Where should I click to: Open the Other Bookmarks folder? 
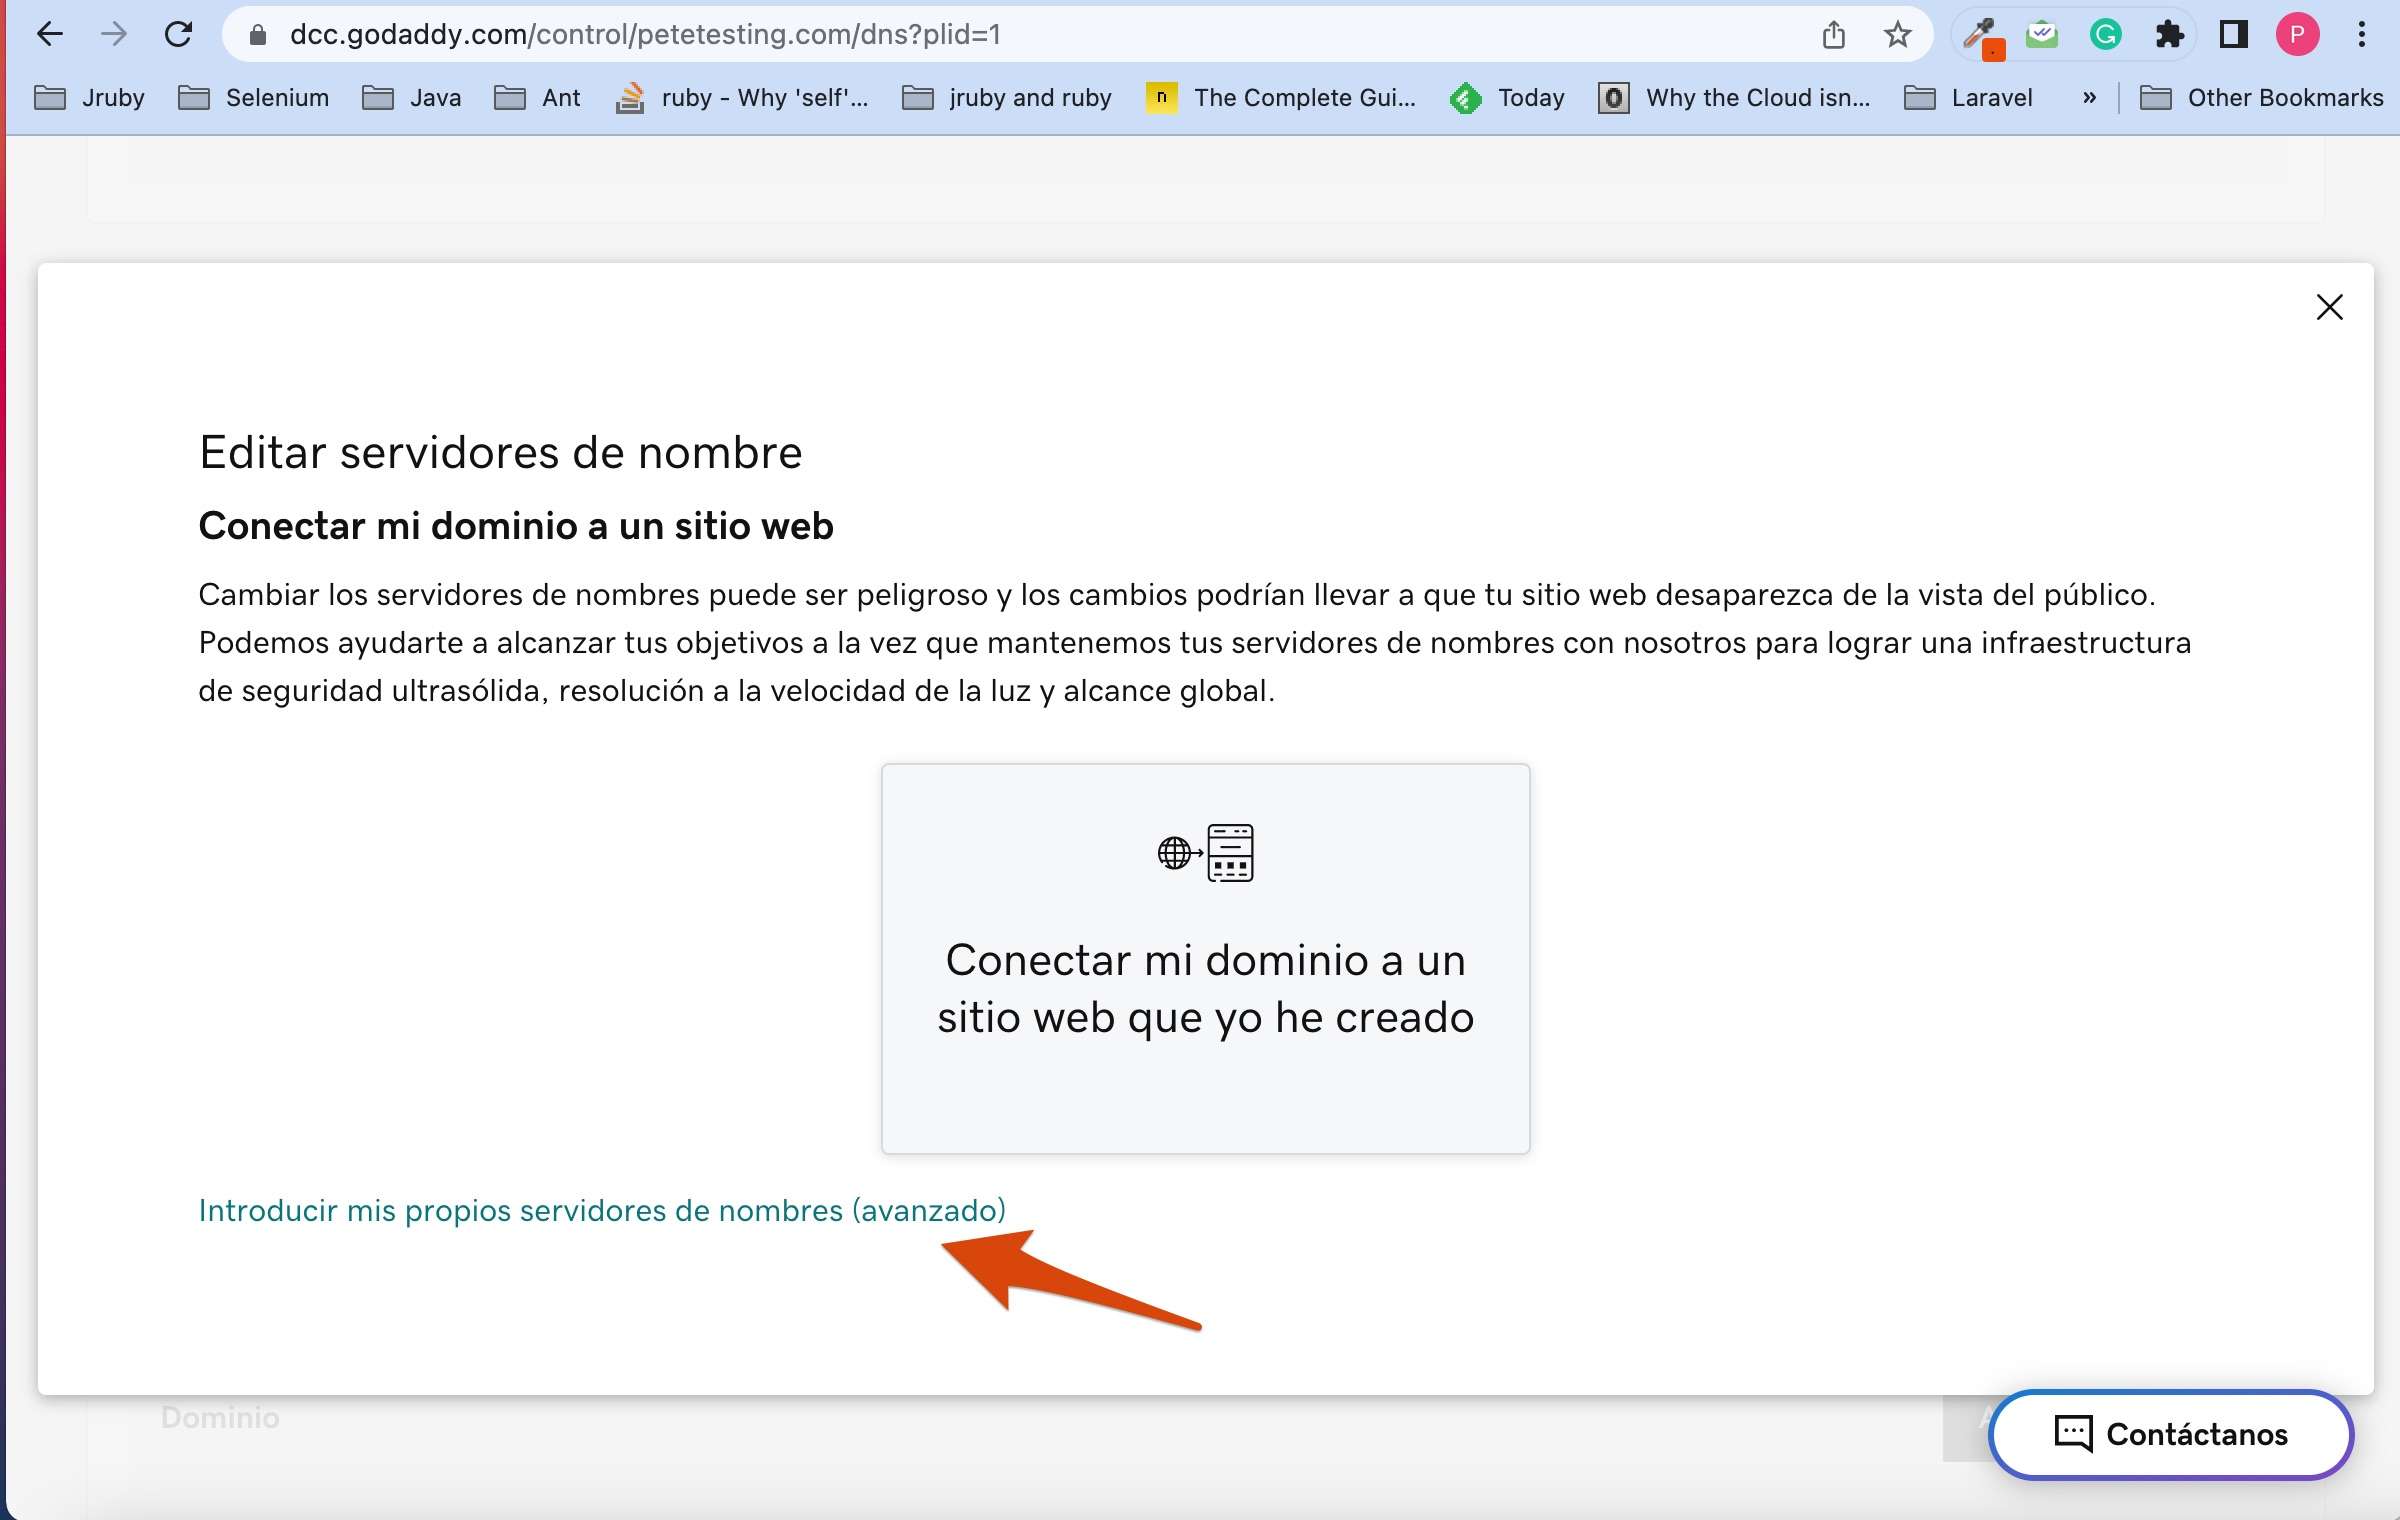(x=2261, y=98)
